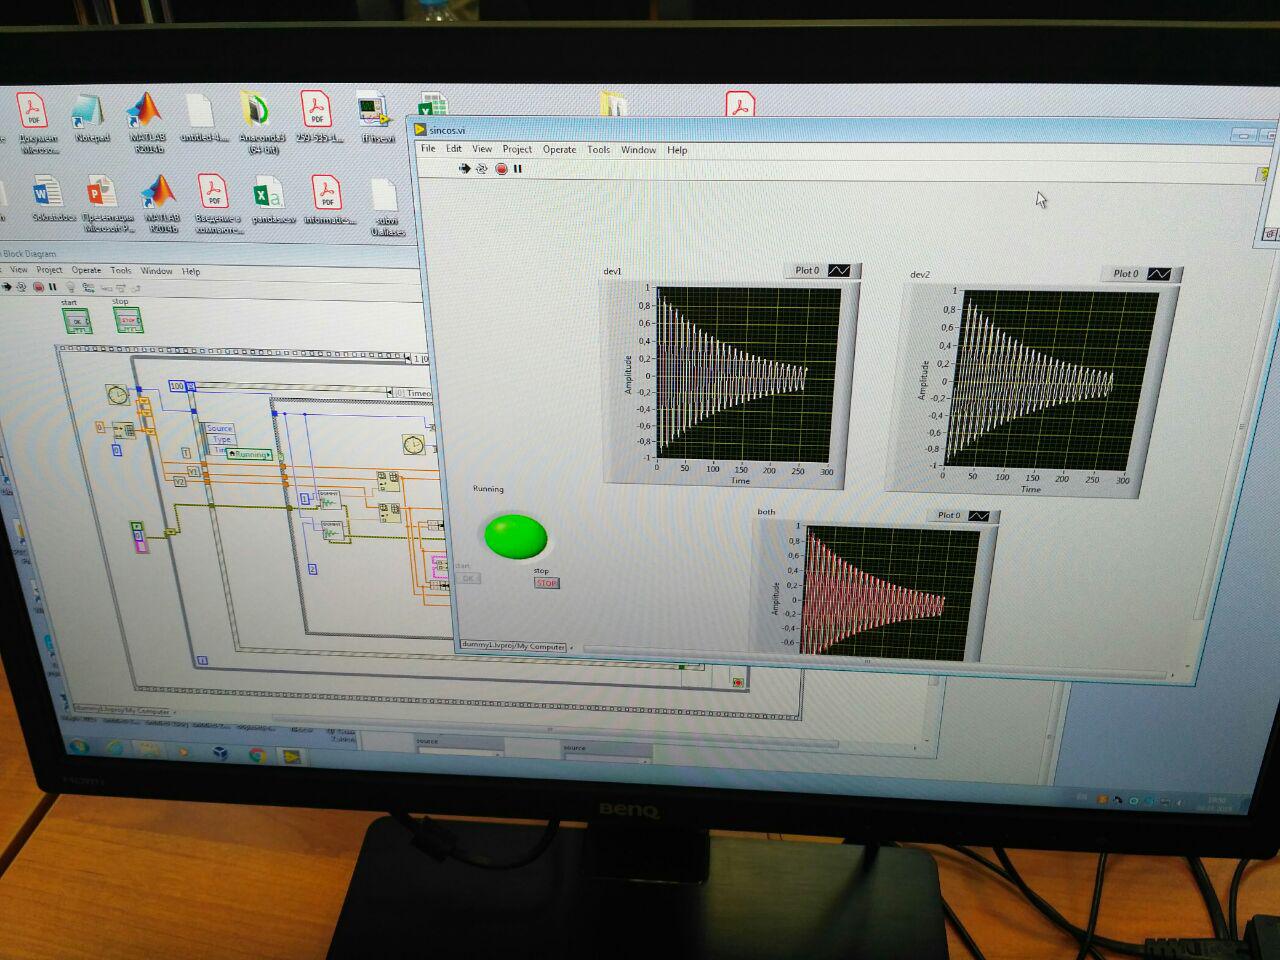Screen dimensions: 1280x960
Task: Click the Chrome icon in the taskbar
Action: pos(257,755)
